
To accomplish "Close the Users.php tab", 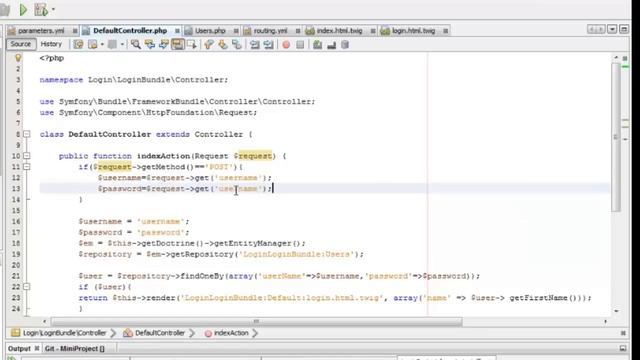I will (236, 31).
